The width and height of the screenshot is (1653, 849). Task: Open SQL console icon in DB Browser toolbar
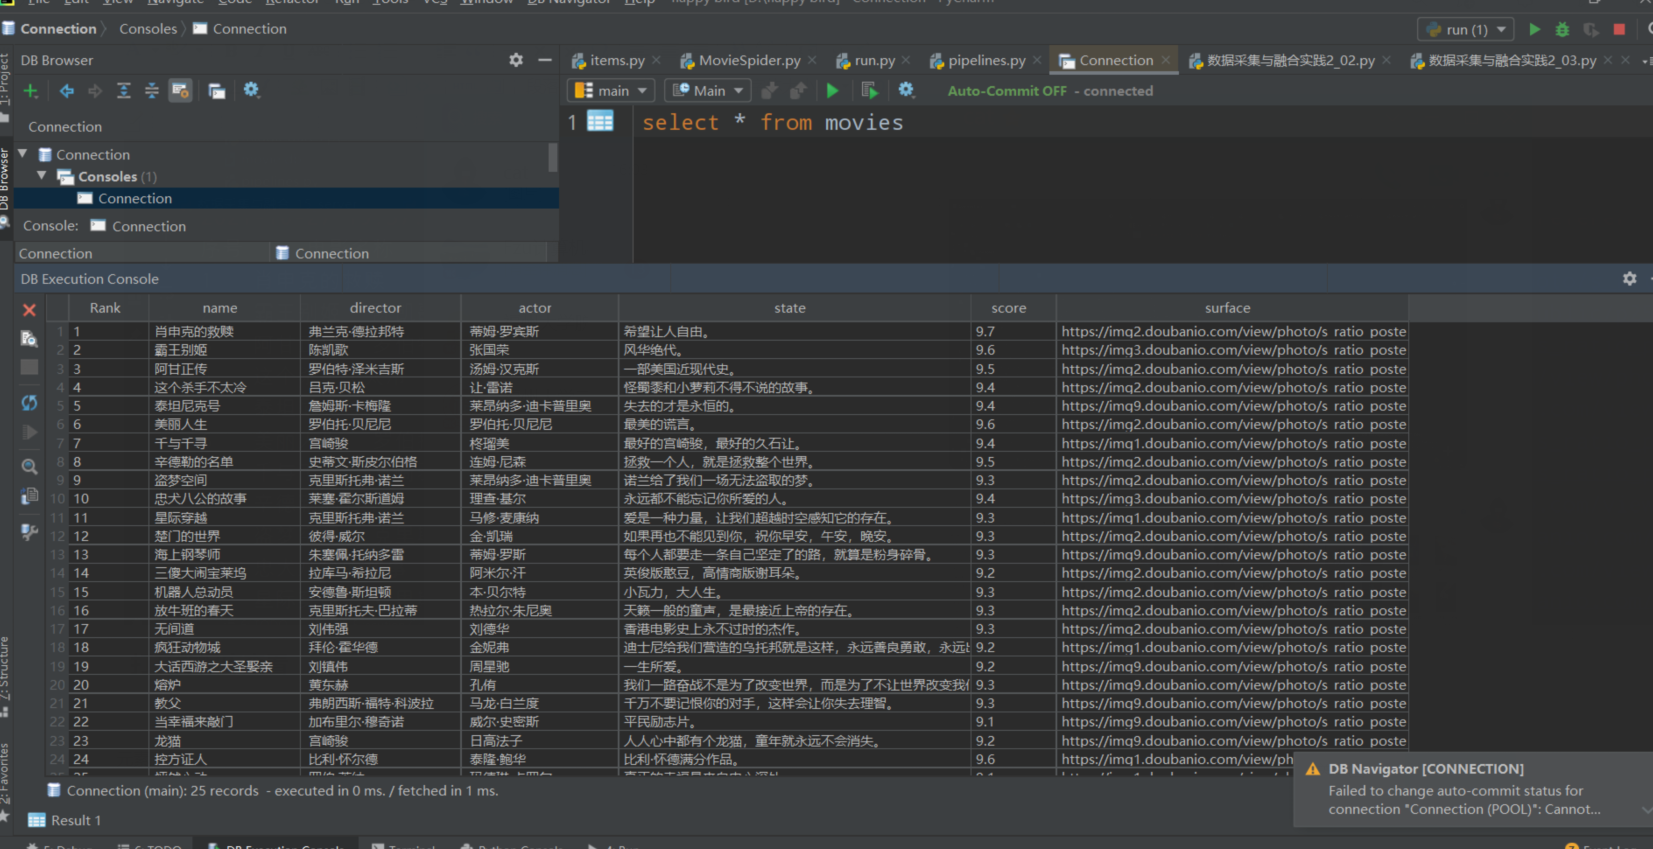tap(216, 91)
